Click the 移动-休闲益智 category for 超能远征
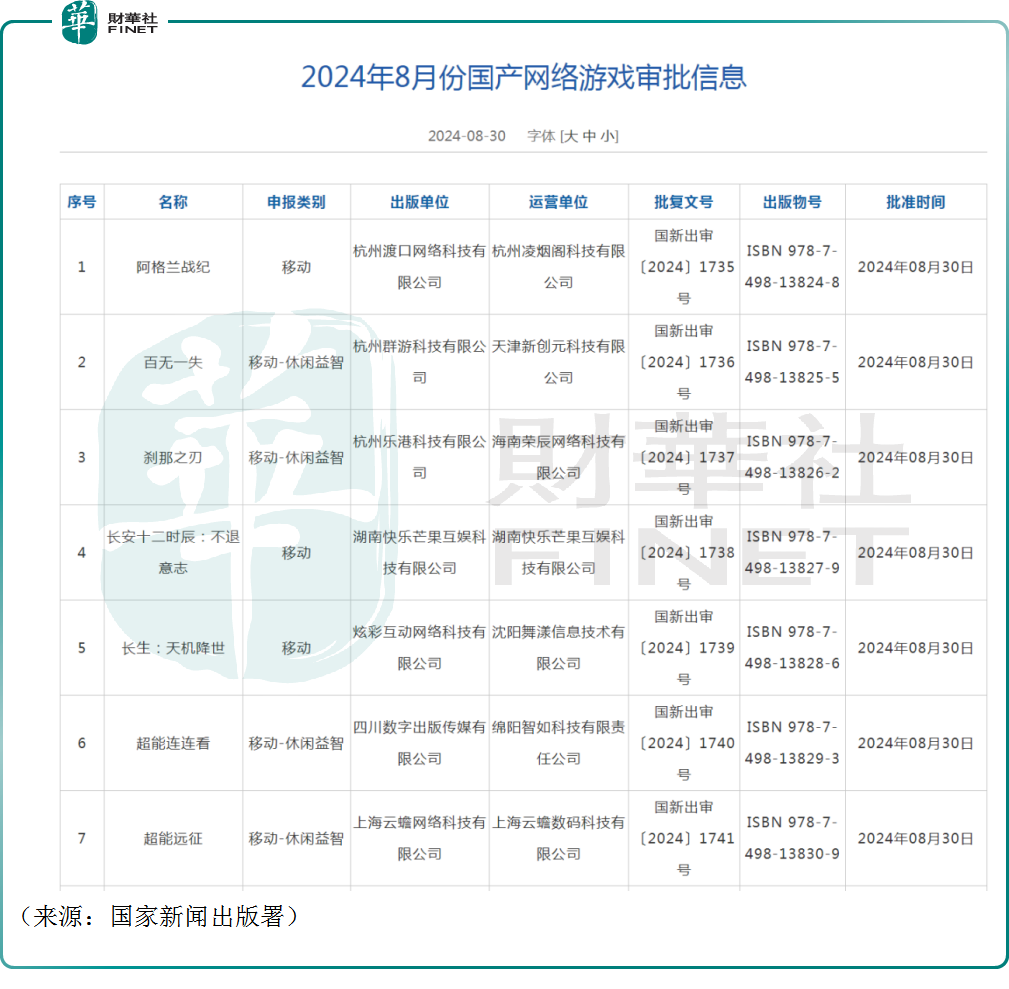Screen dimensions: 1009x989 point(296,838)
